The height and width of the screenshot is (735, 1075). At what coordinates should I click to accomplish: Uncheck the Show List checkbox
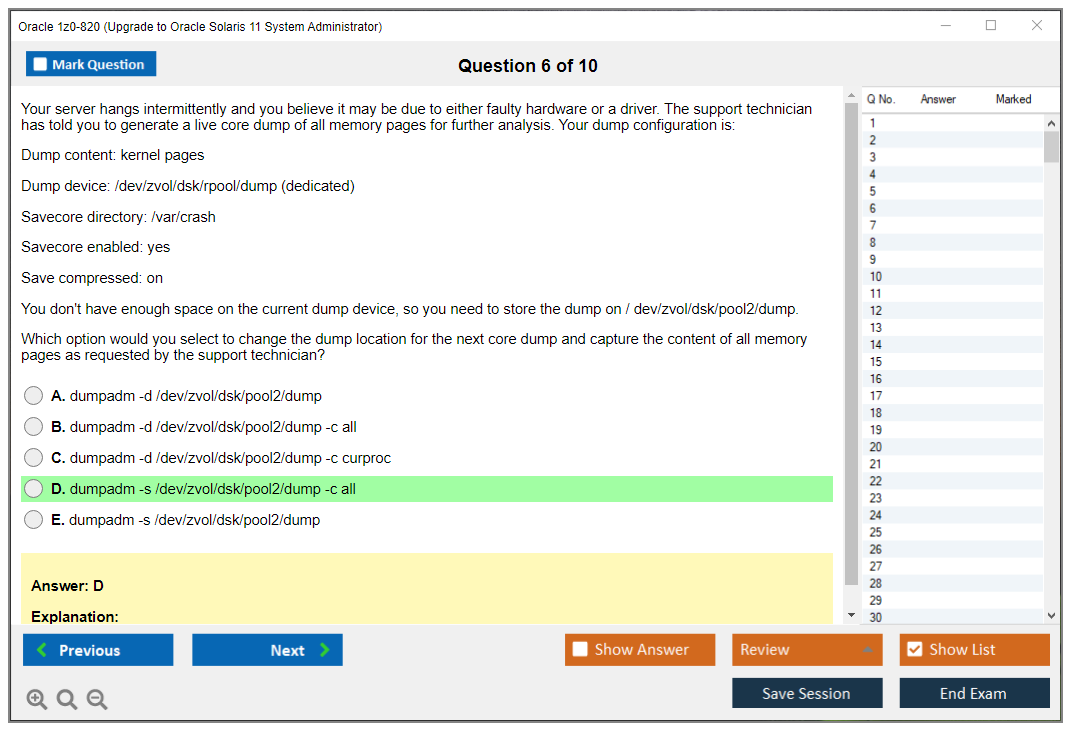914,650
